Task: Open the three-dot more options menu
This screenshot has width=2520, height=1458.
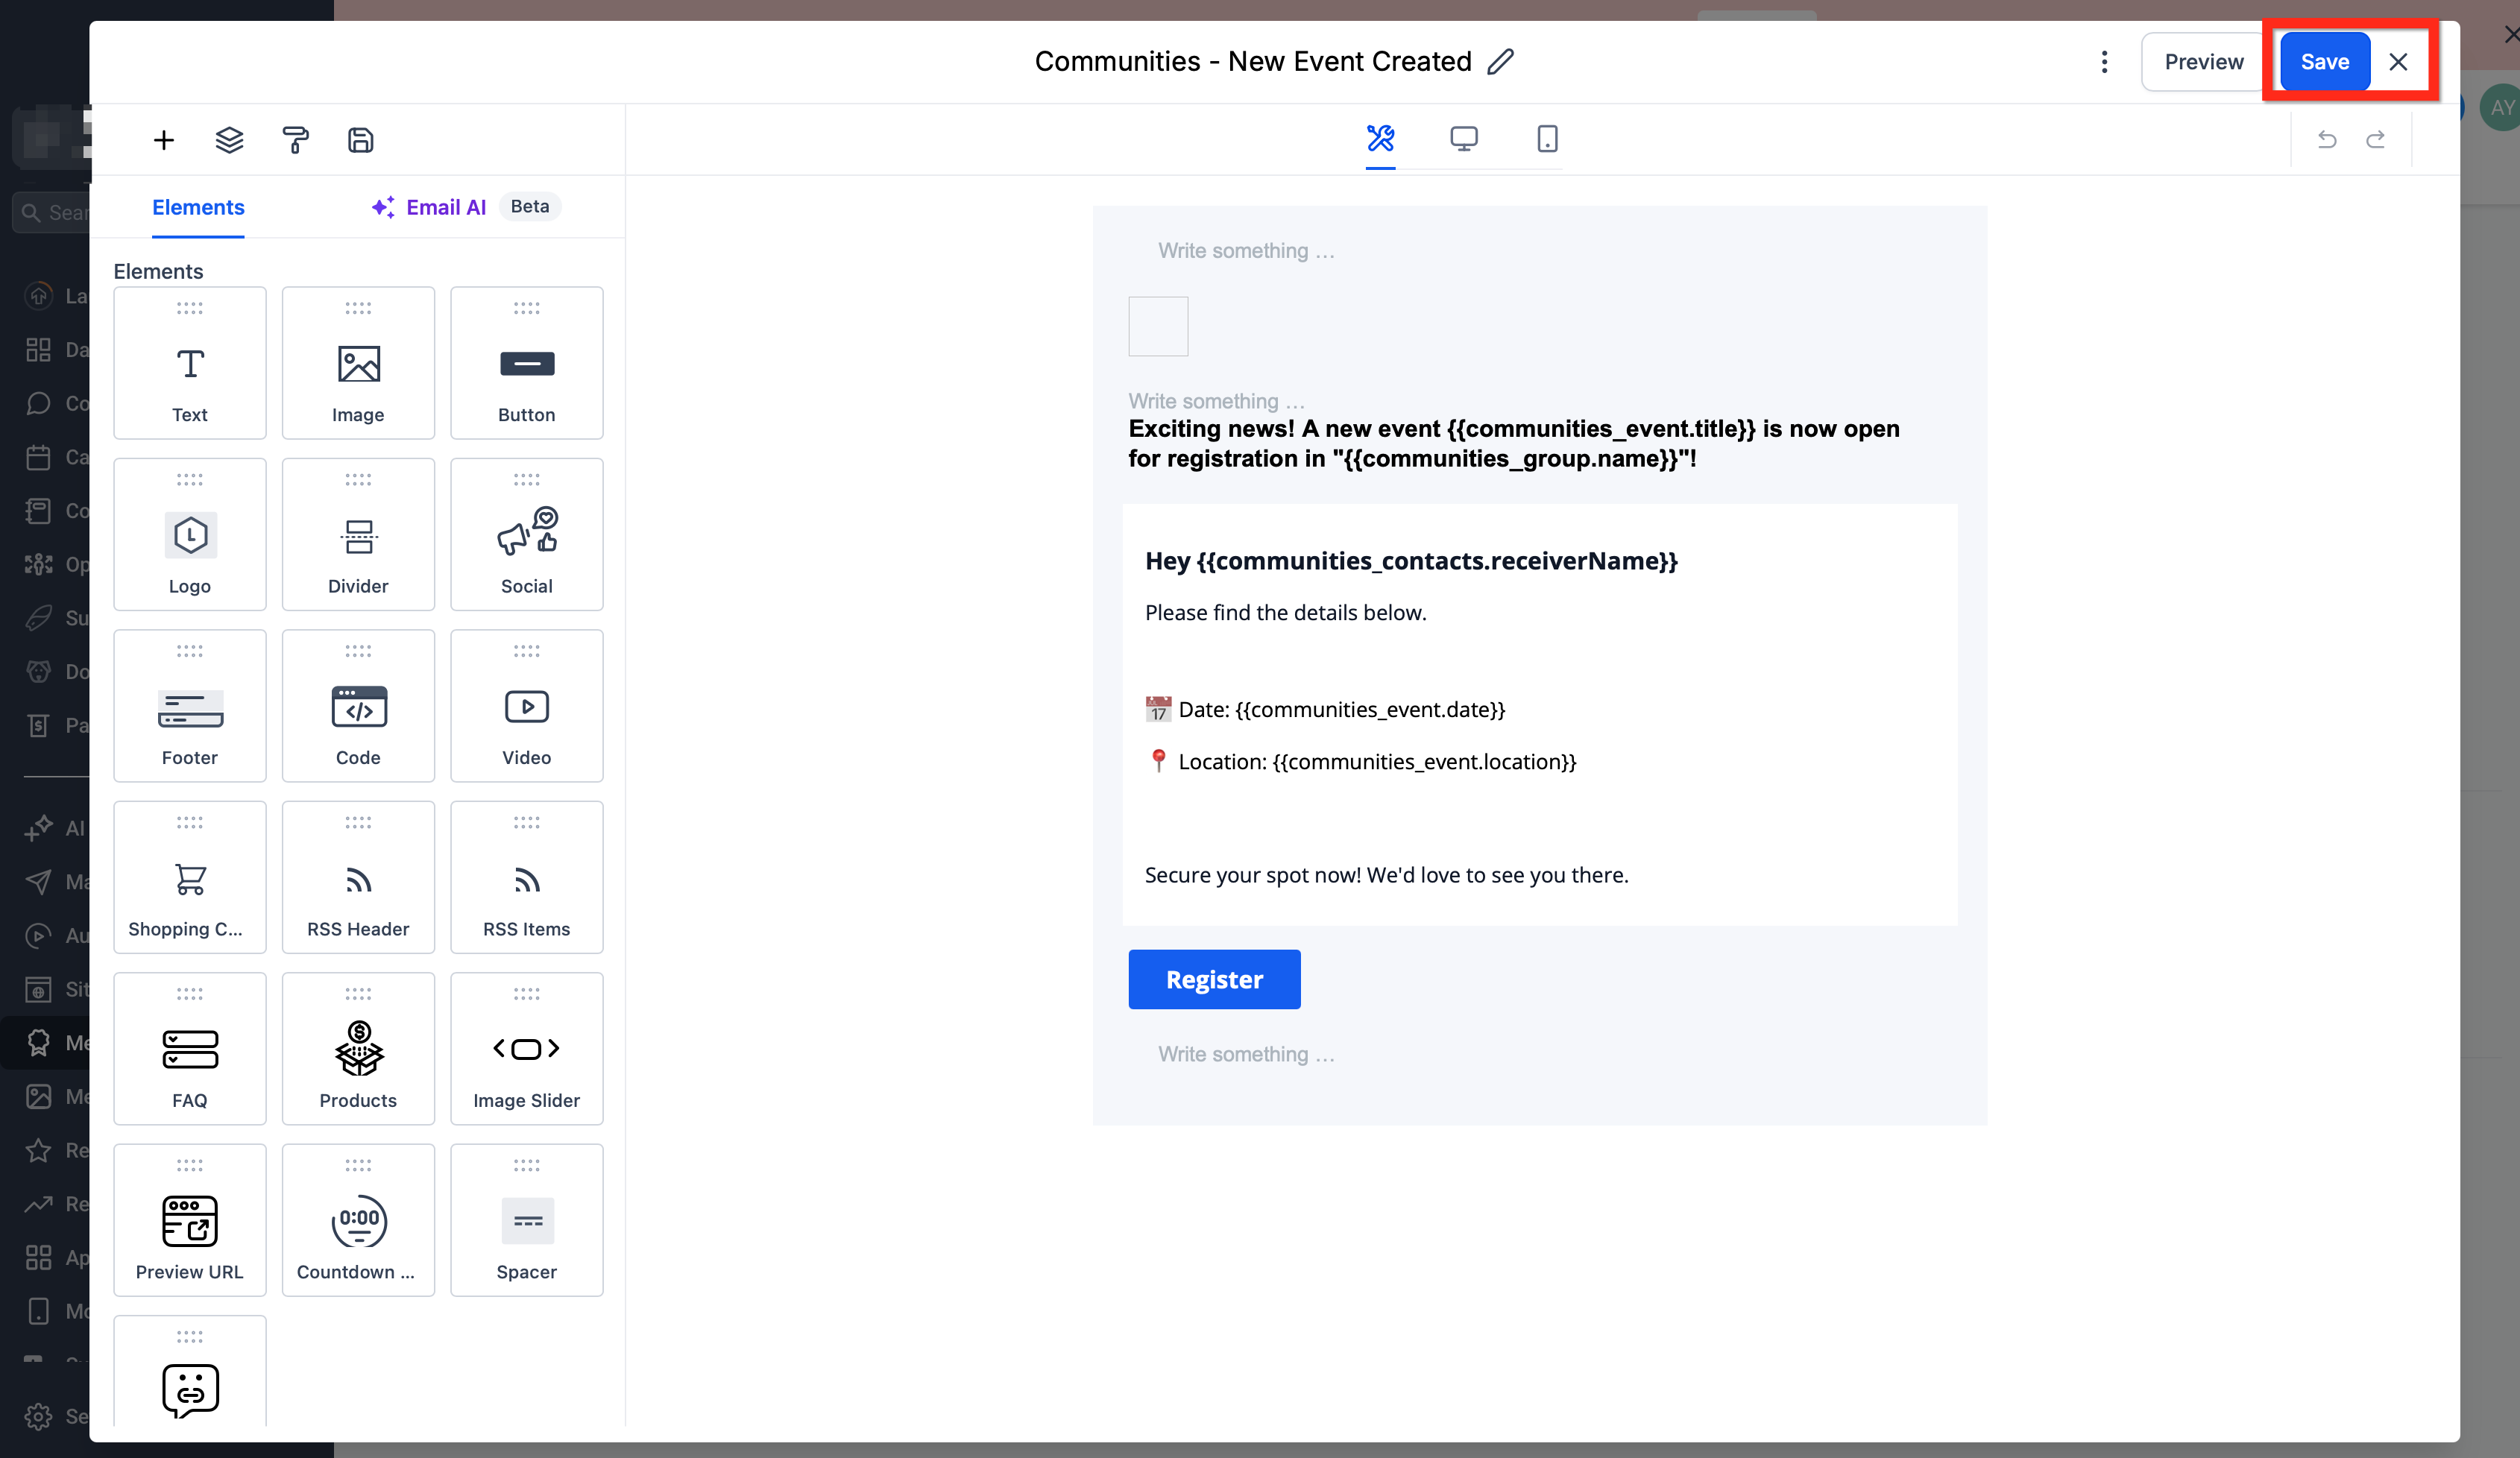Action: pos(2104,62)
